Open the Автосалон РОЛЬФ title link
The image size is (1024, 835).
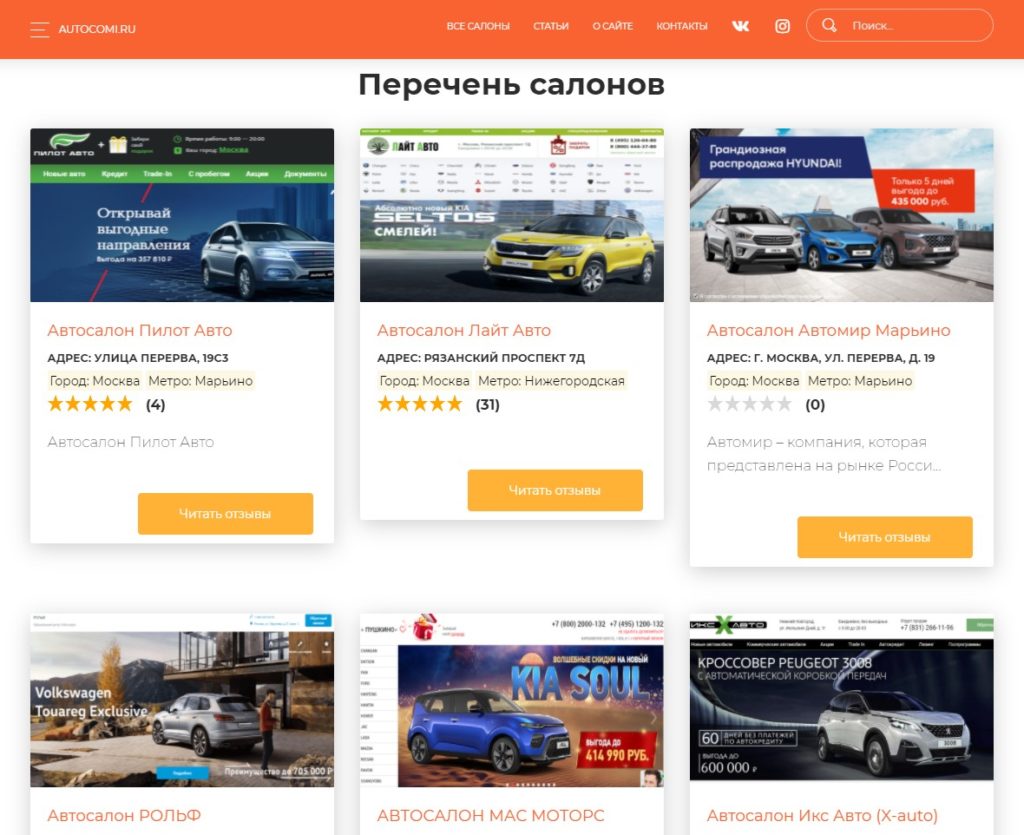click(x=124, y=815)
